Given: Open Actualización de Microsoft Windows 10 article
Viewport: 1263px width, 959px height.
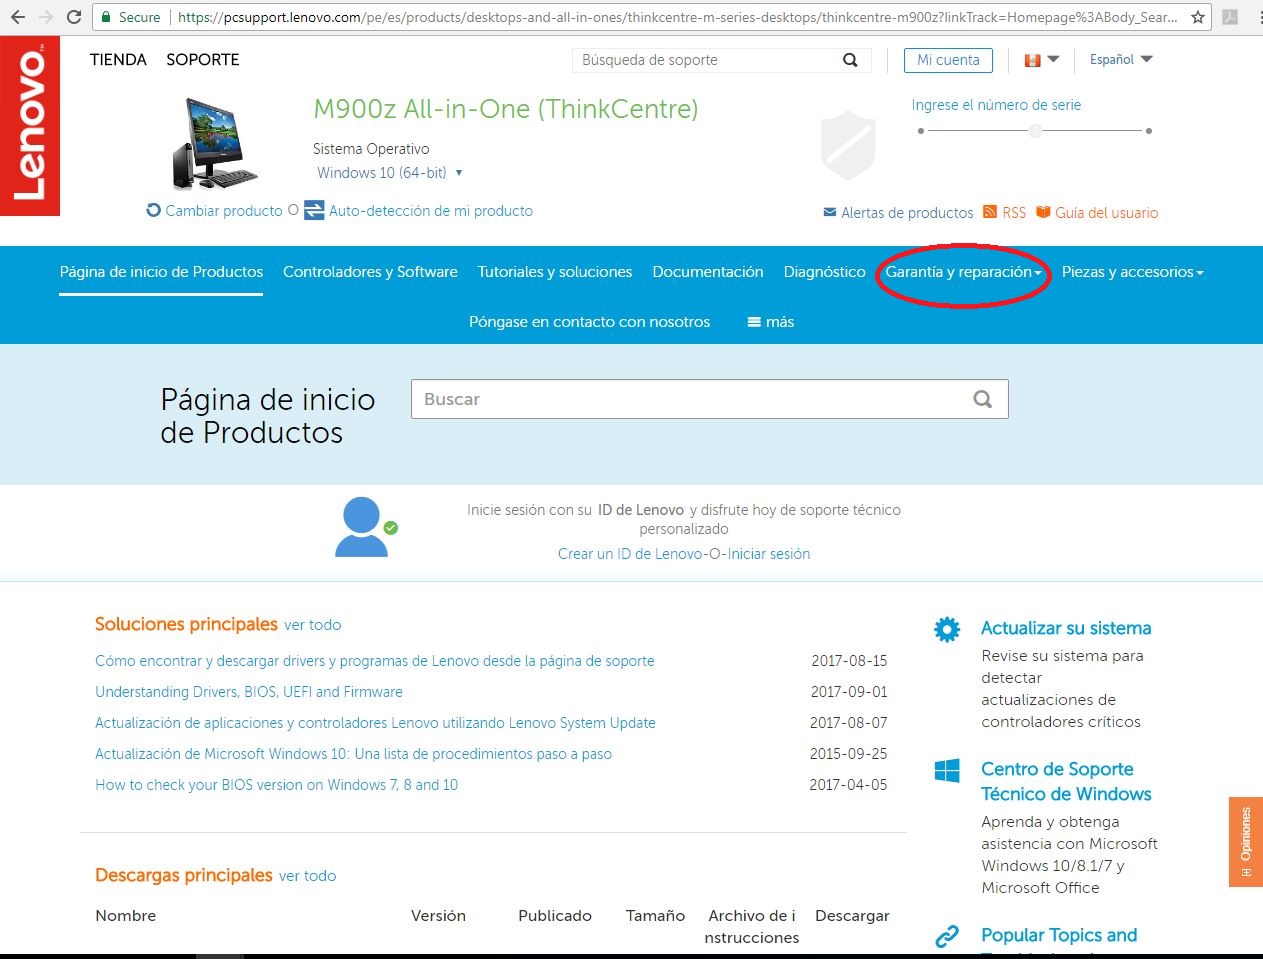Looking at the screenshot, I should pyautogui.click(x=353, y=754).
